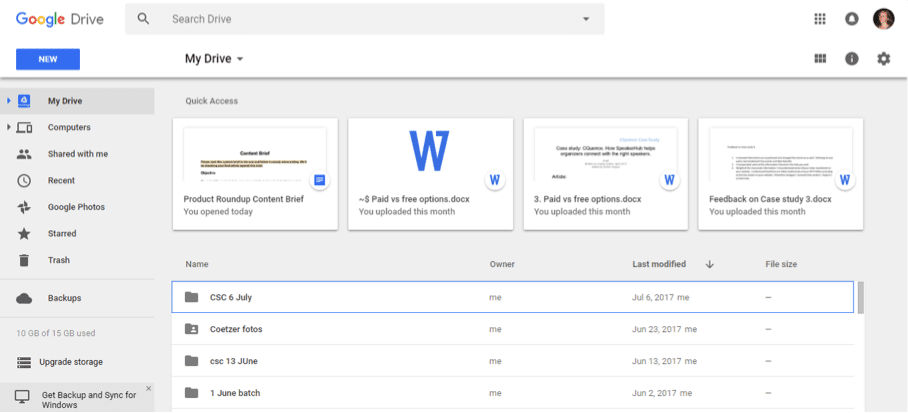Open the 3. Paid vs free options.docx card
908x413 pixels.
tap(606, 174)
